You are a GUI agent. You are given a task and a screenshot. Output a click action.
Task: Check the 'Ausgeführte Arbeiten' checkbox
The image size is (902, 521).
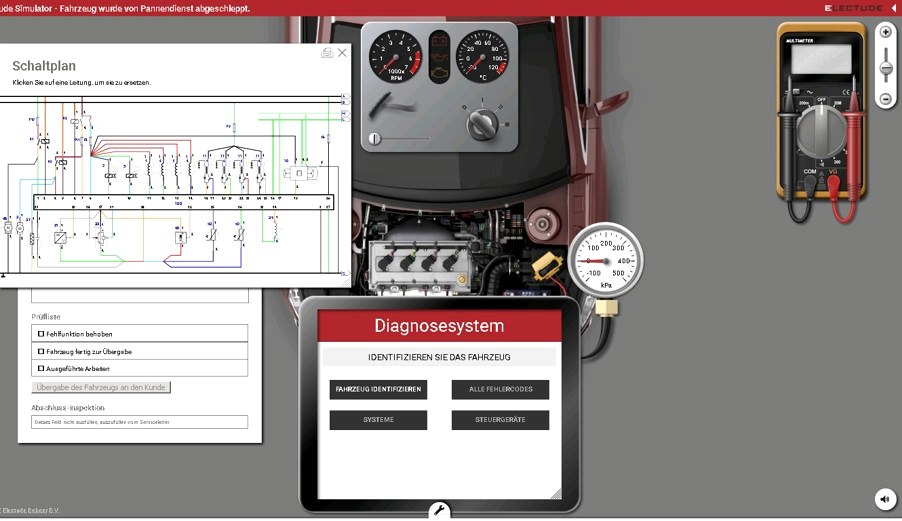[x=41, y=368]
